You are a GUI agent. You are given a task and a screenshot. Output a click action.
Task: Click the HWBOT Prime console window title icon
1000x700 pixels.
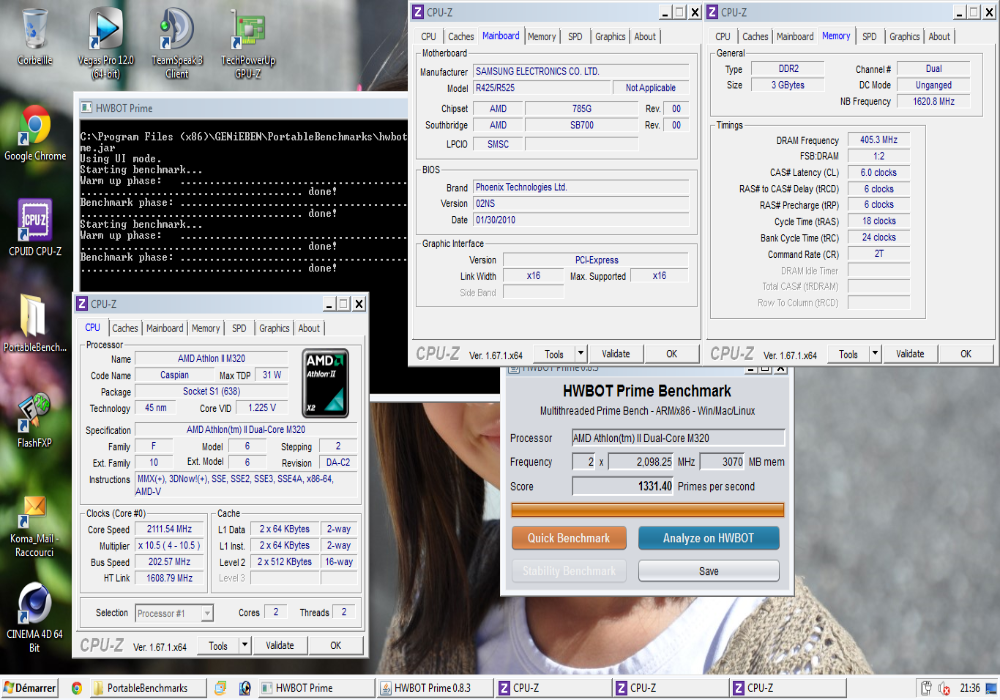coord(87,108)
